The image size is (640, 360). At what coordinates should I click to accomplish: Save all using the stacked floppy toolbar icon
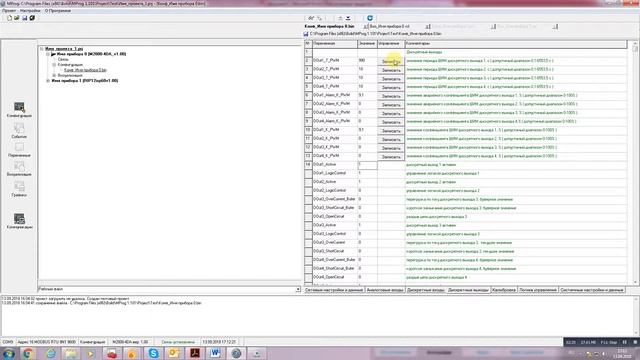(32, 18)
